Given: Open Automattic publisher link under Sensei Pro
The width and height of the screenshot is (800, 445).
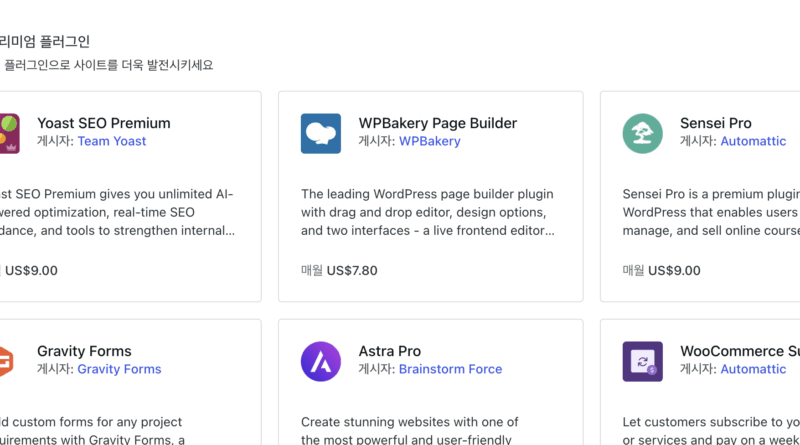Looking at the screenshot, I should [x=753, y=141].
